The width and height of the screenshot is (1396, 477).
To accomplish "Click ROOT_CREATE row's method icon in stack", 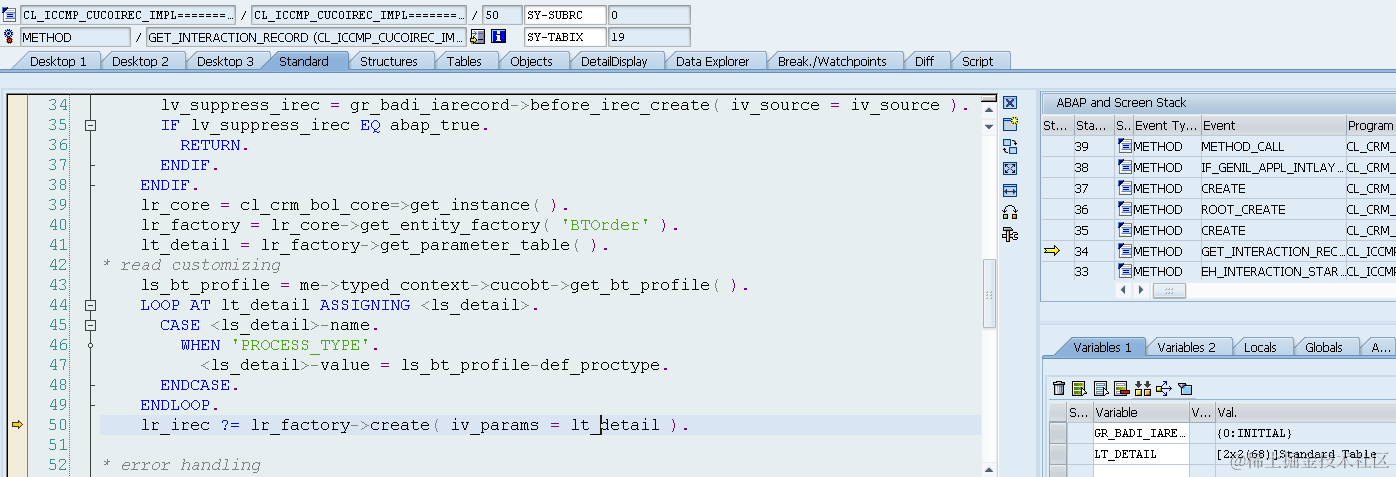I will pos(1125,209).
